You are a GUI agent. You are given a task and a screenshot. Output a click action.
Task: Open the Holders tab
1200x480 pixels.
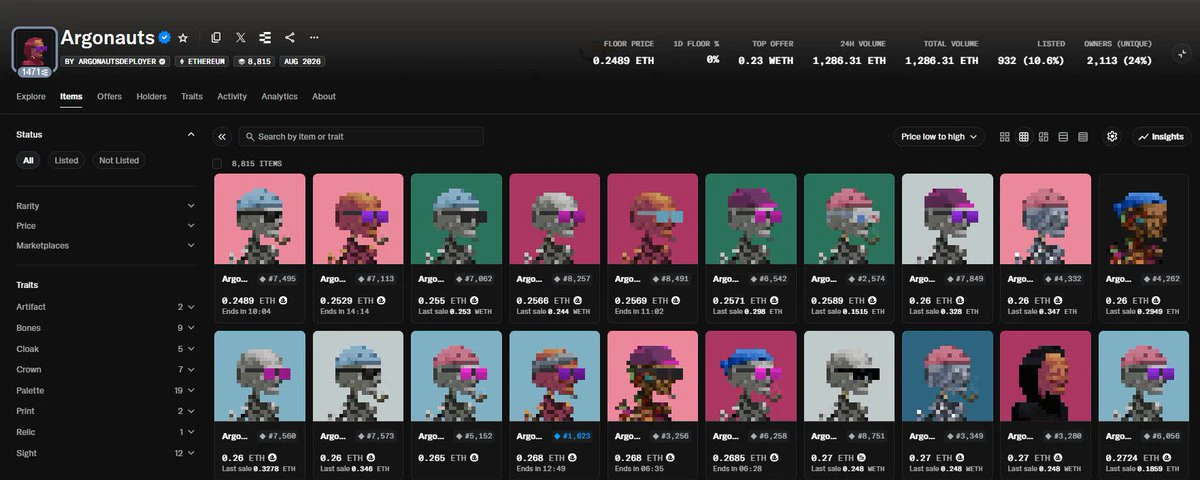(151, 97)
